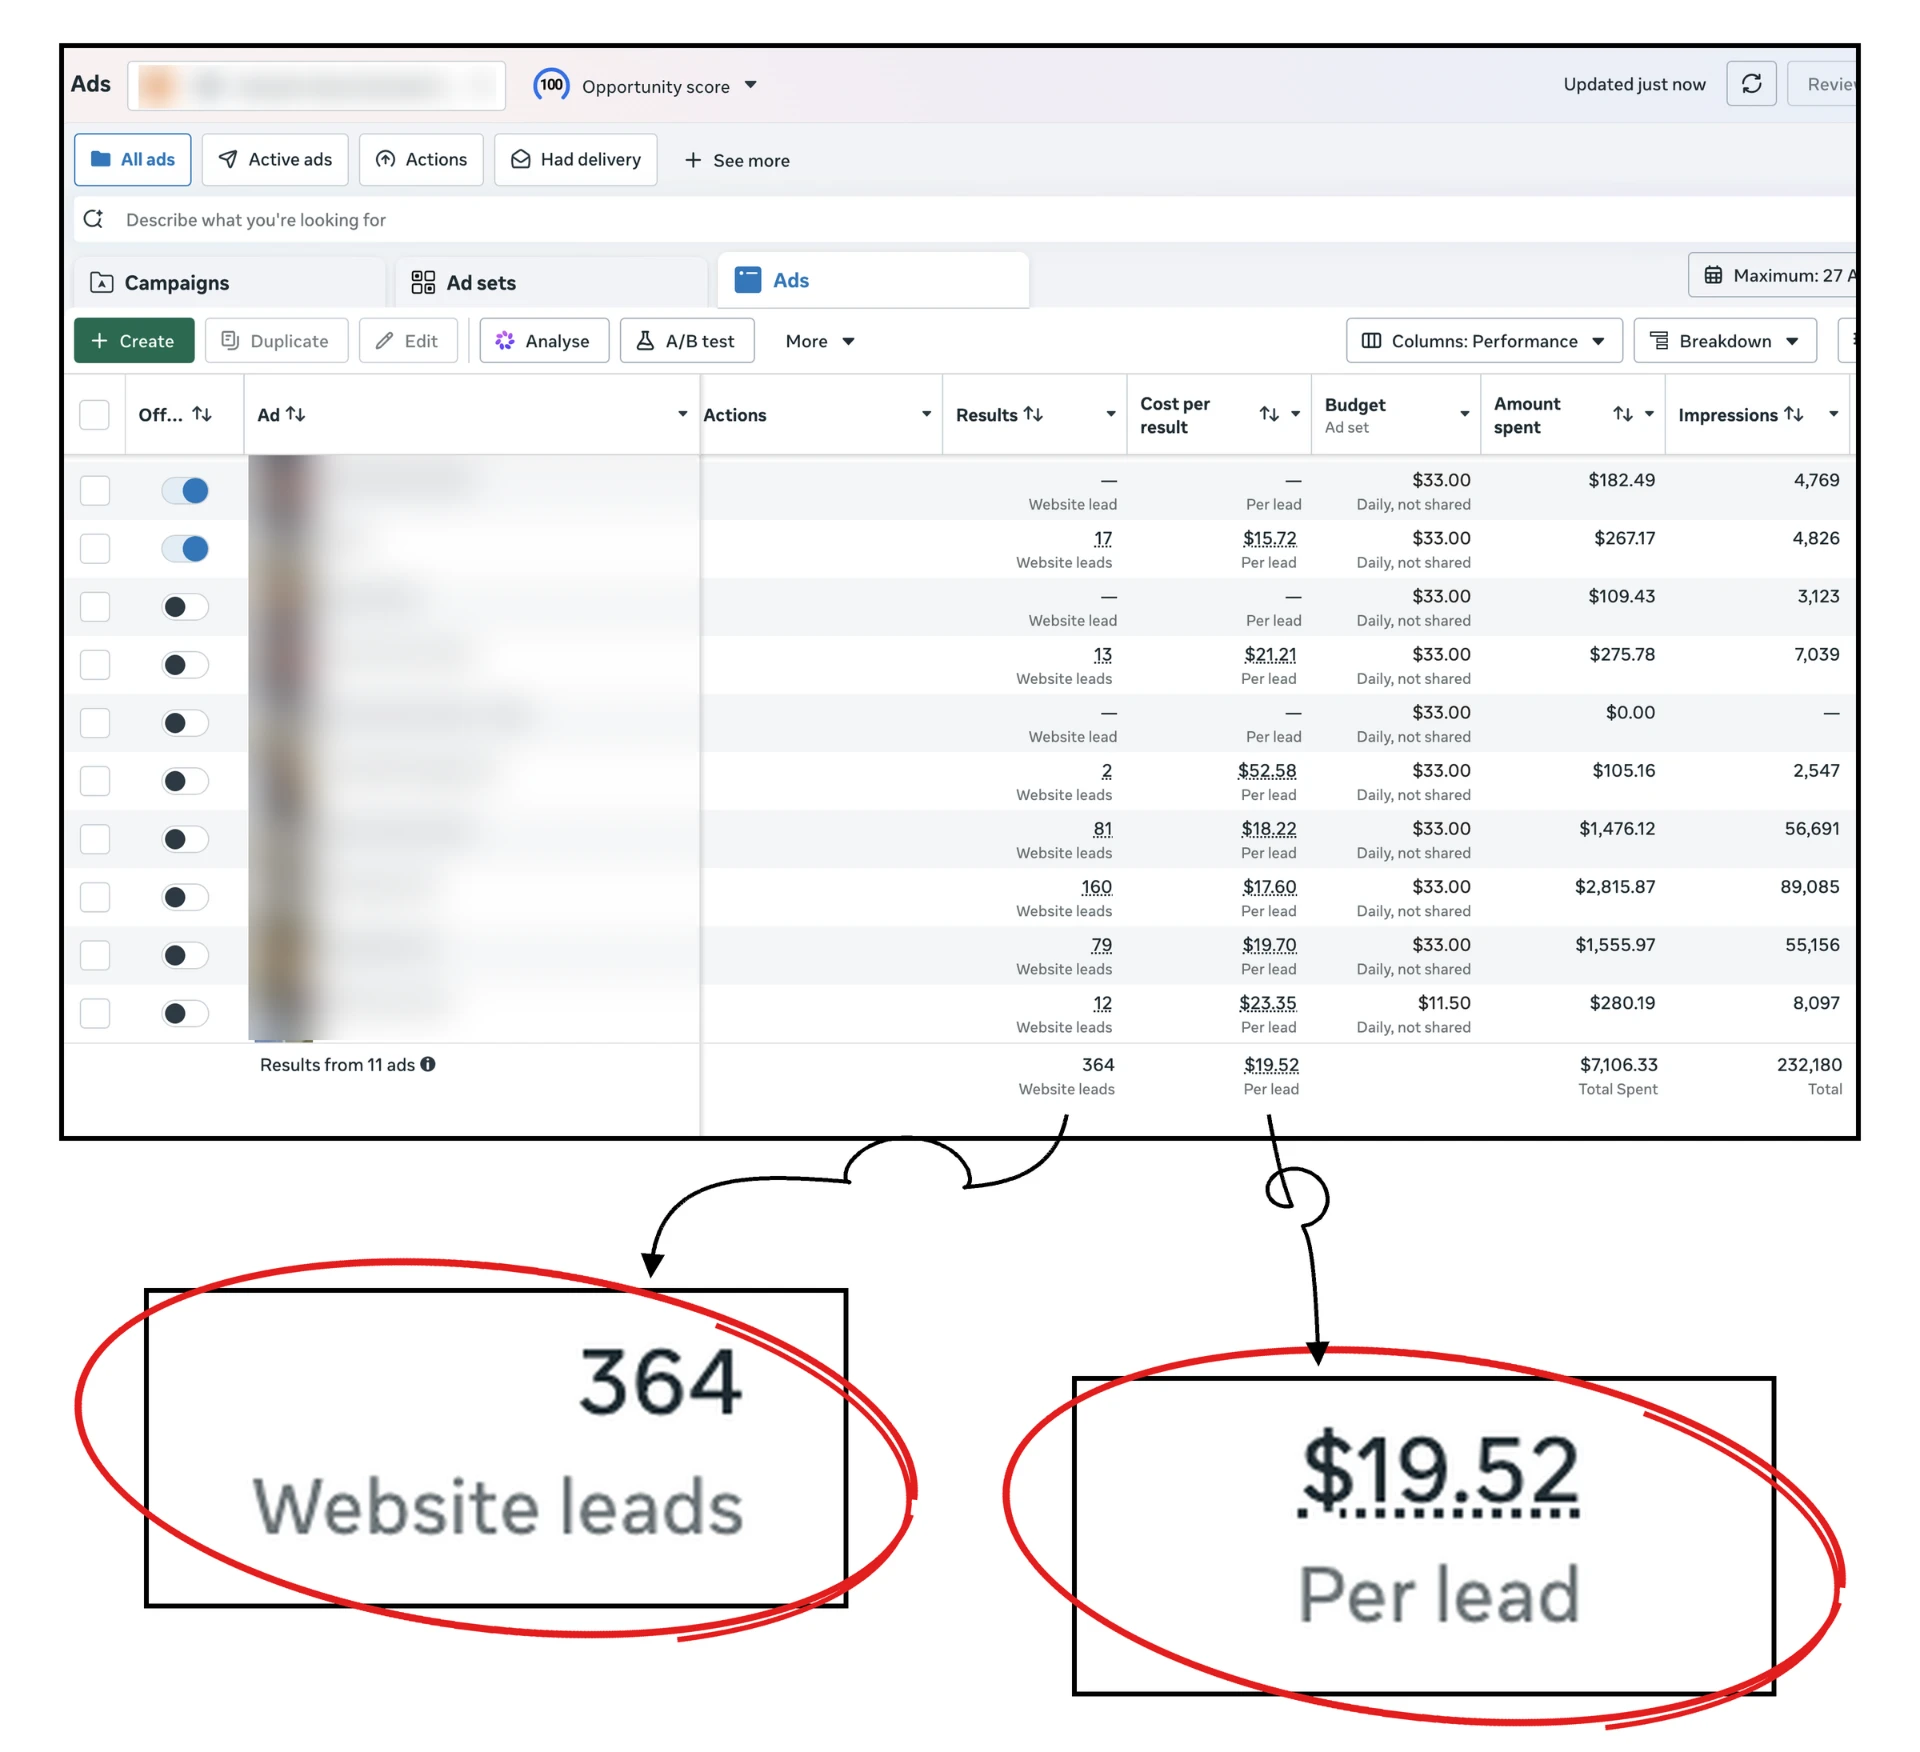Click the calendar icon beside Maximum date range
The width and height of the screenshot is (1920, 1752).
1713,275
